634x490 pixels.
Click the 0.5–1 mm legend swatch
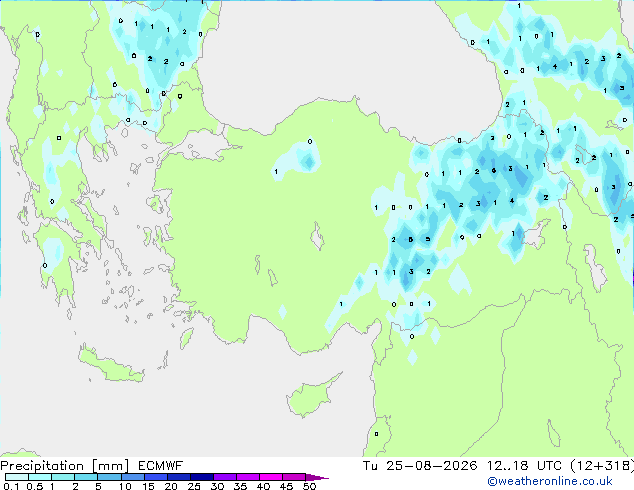[x=40, y=477]
